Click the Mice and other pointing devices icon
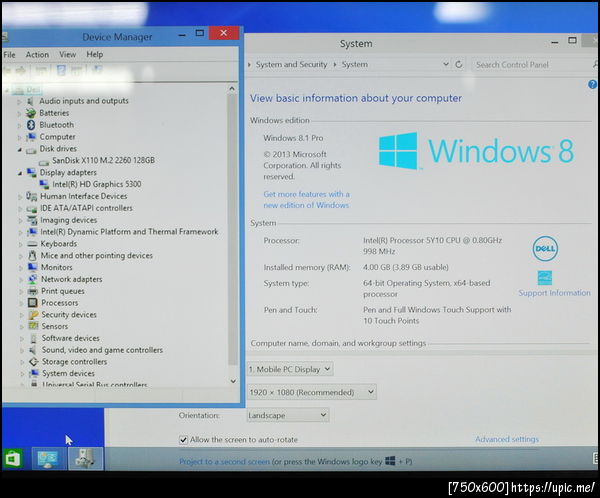This screenshot has width=600, height=498. tap(33, 255)
